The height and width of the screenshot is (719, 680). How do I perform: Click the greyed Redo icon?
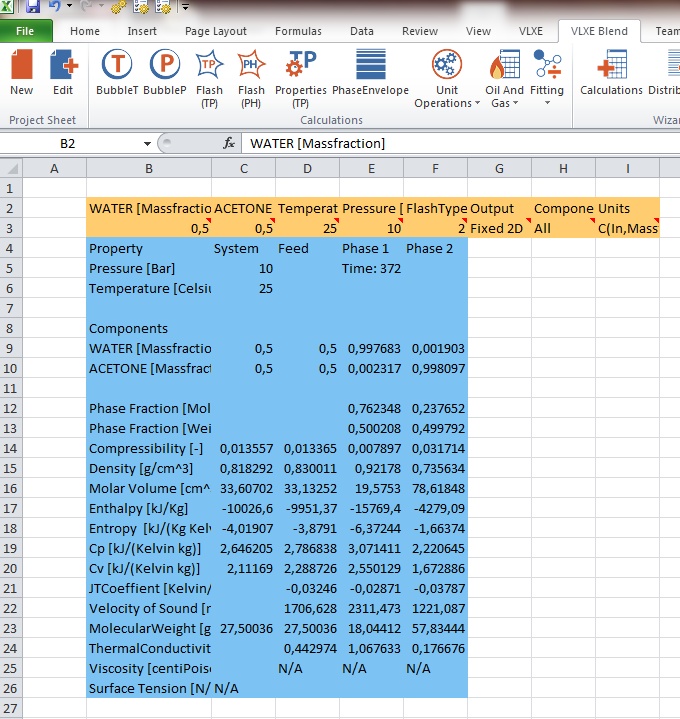(87, 6)
